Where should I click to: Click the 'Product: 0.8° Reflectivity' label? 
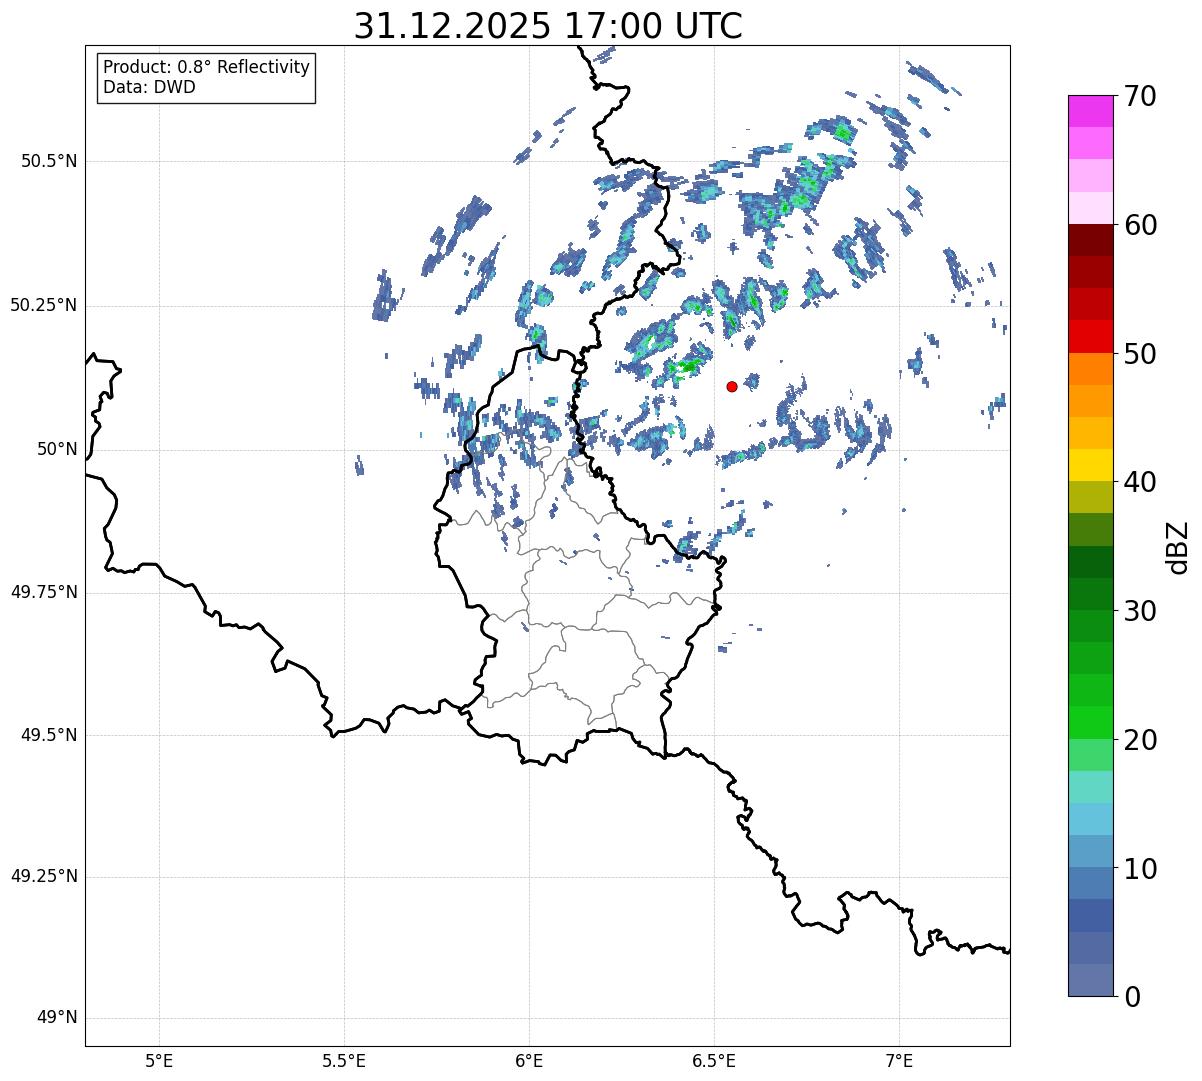point(207,67)
